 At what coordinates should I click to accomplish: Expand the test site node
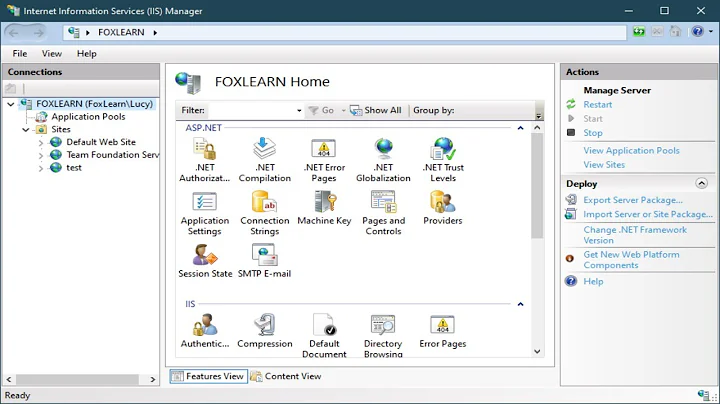tap(41, 168)
